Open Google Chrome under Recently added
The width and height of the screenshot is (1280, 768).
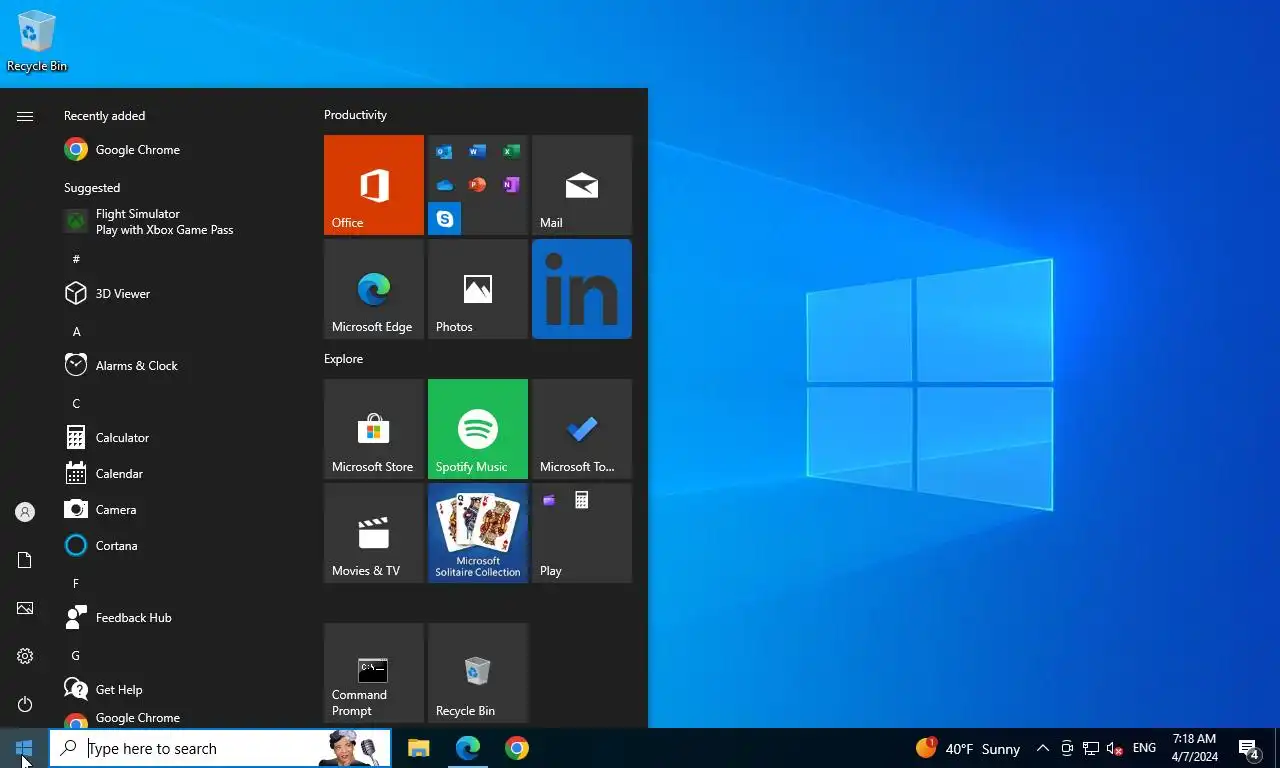[x=180, y=150]
